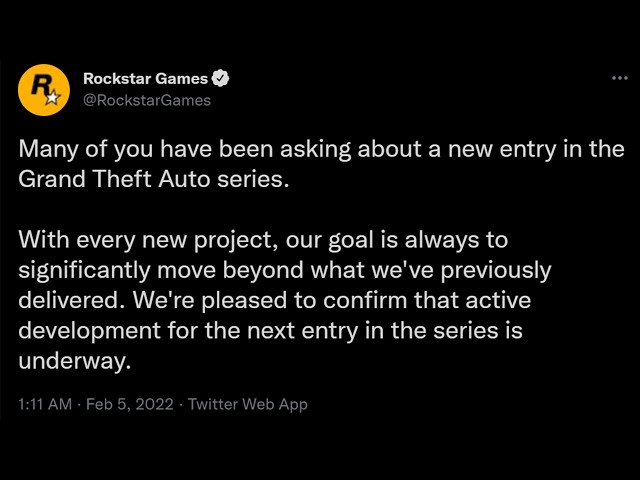Click the 1:11 AM timestamp

(45, 404)
